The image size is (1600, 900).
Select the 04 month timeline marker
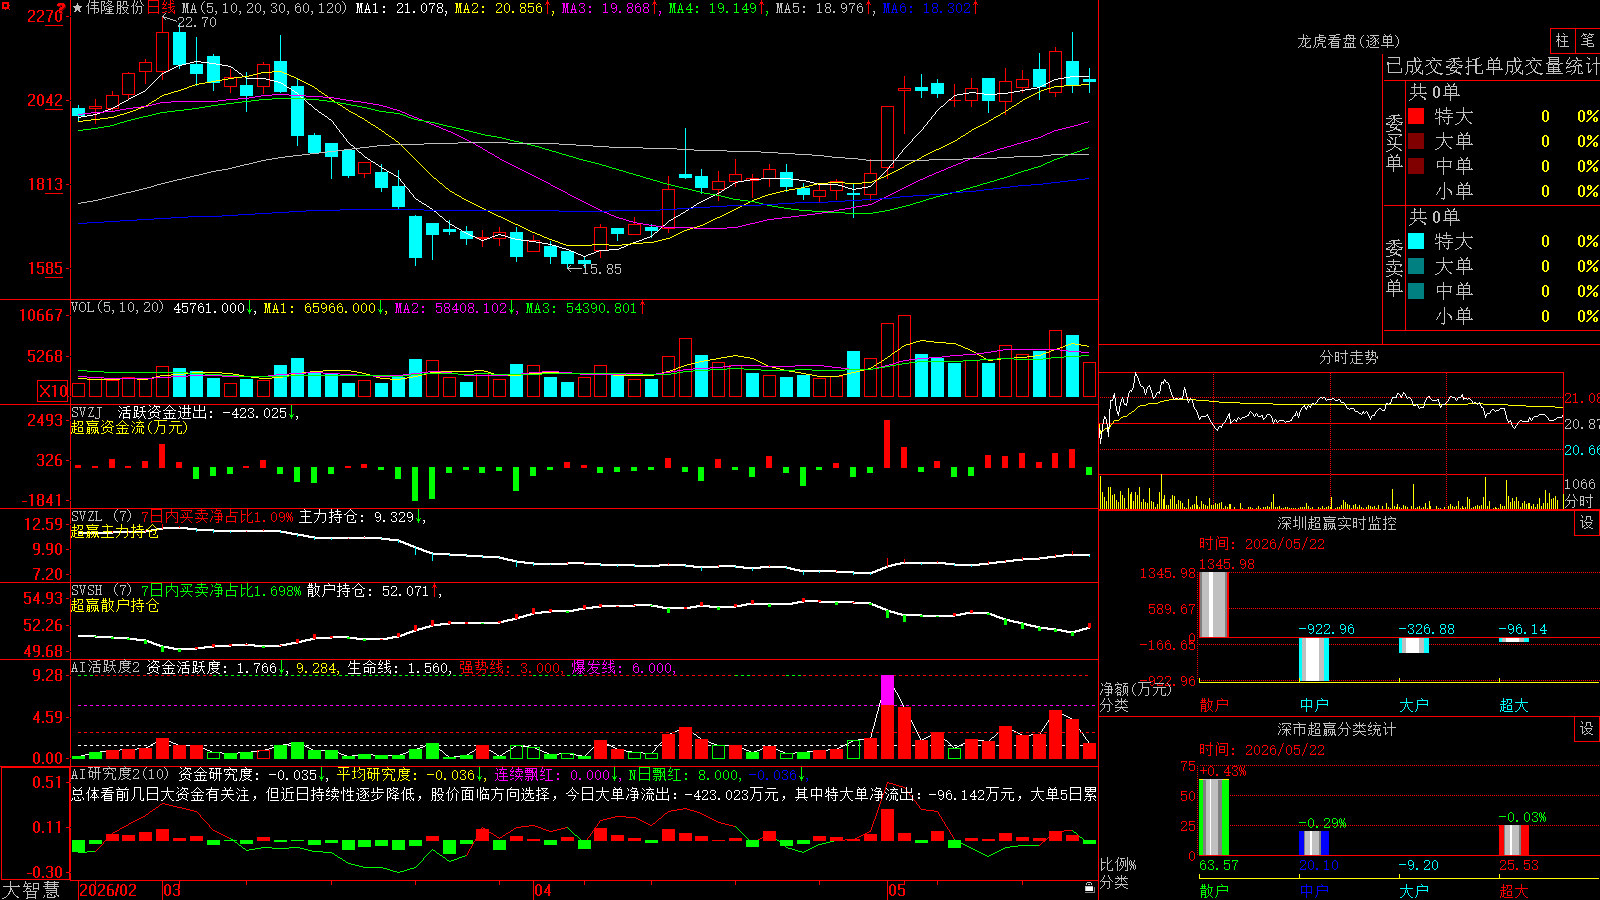(x=542, y=890)
